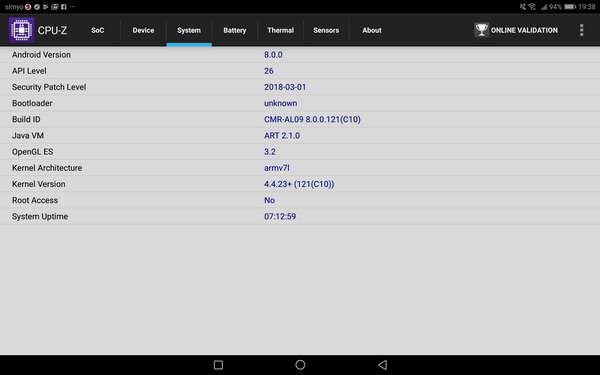Viewport: 600px width, 375px height.
Task: Tap the battery icon in status bar
Action: (x=570, y=7)
